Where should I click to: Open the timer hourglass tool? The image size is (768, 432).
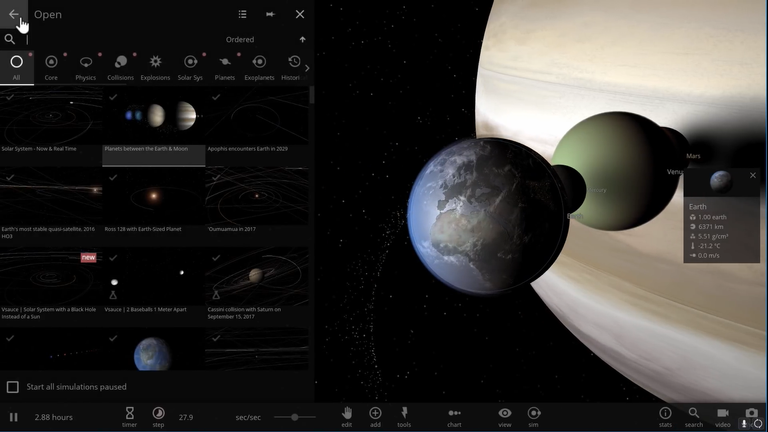click(x=129, y=417)
